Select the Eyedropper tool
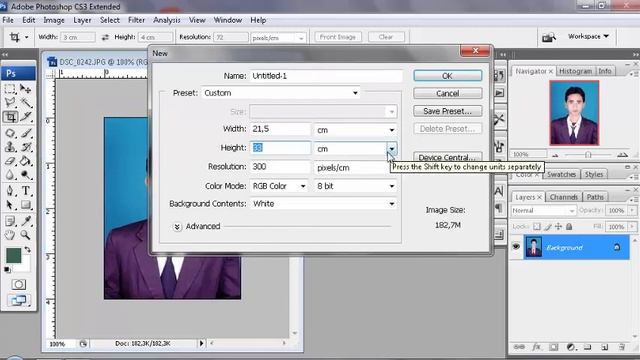This screenshot has height=360, width=640. click(26, 221)
